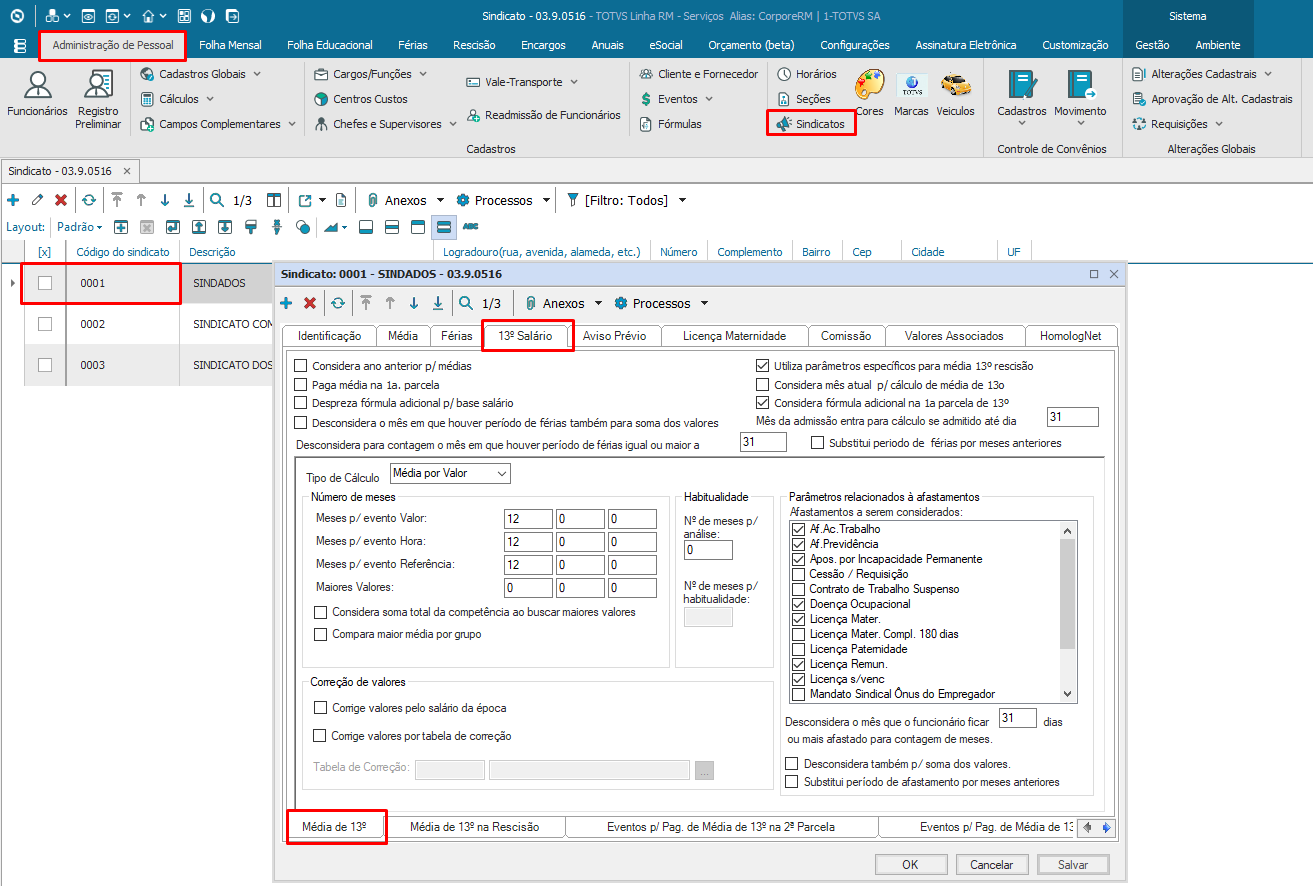This screenshot has width=1313, height=886.
Task: Enable Corrige valores pelo salário da época
Action: [321, 708]
